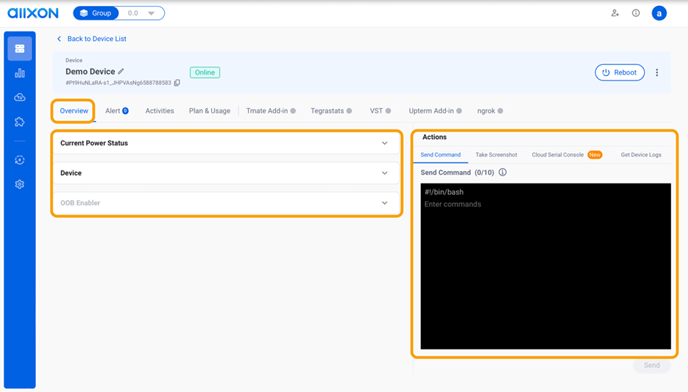Click into the bash command input area
The width and height of the screenshot is (688, 392).
(545, 266)
